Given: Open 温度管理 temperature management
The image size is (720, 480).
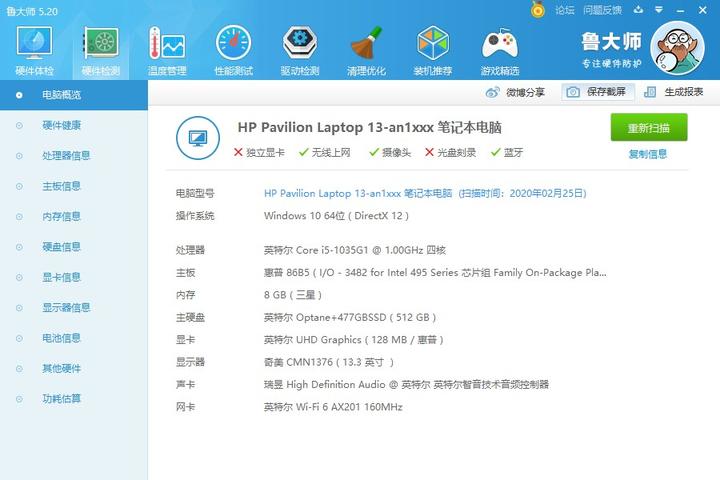Looking at the screenshot, I should pos(167,51).
